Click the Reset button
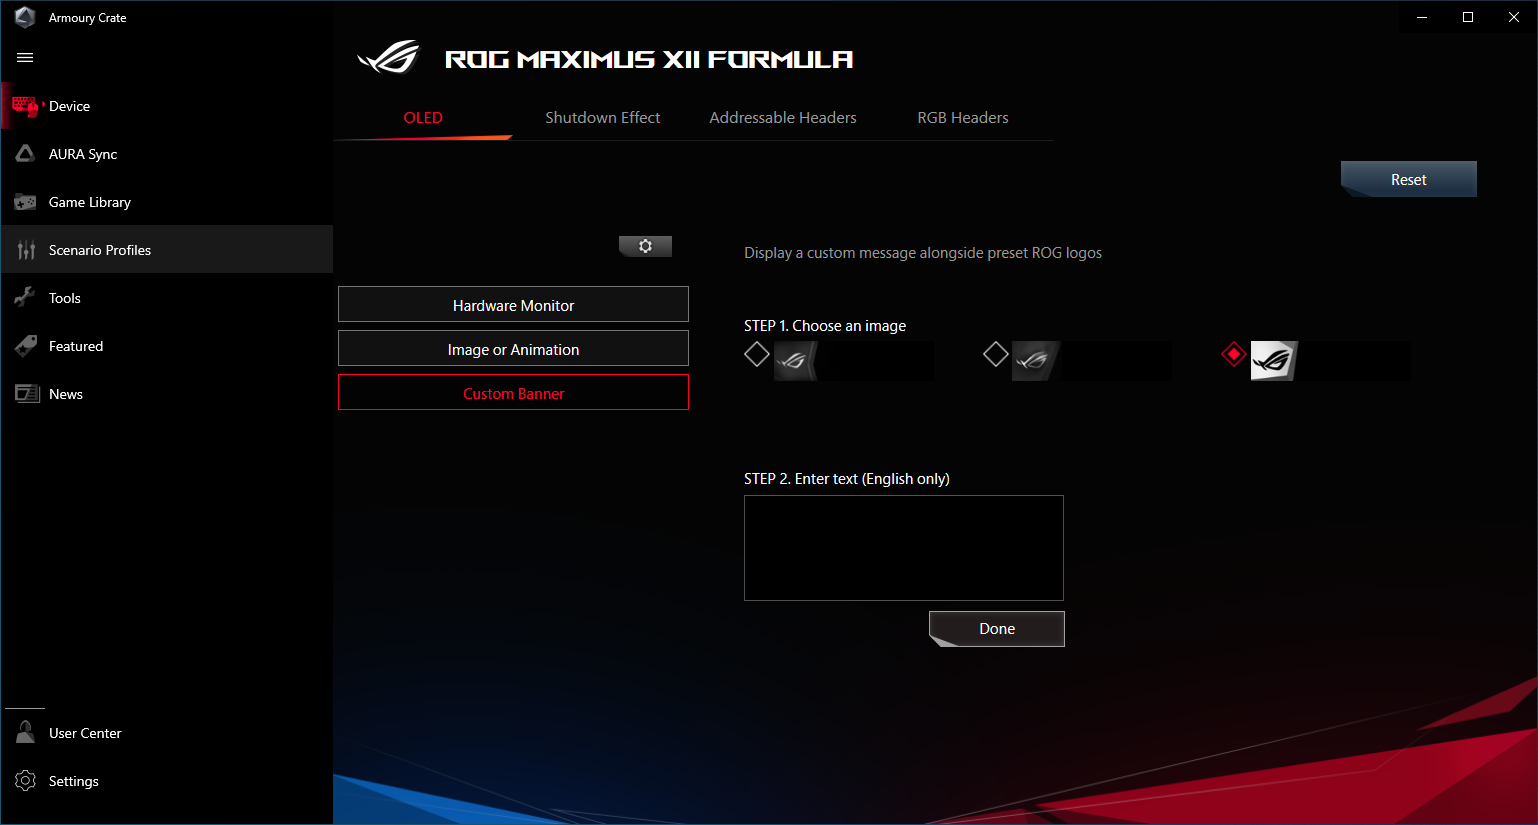The width and height of the screenshot is (1538, 825). [1409, 179]
